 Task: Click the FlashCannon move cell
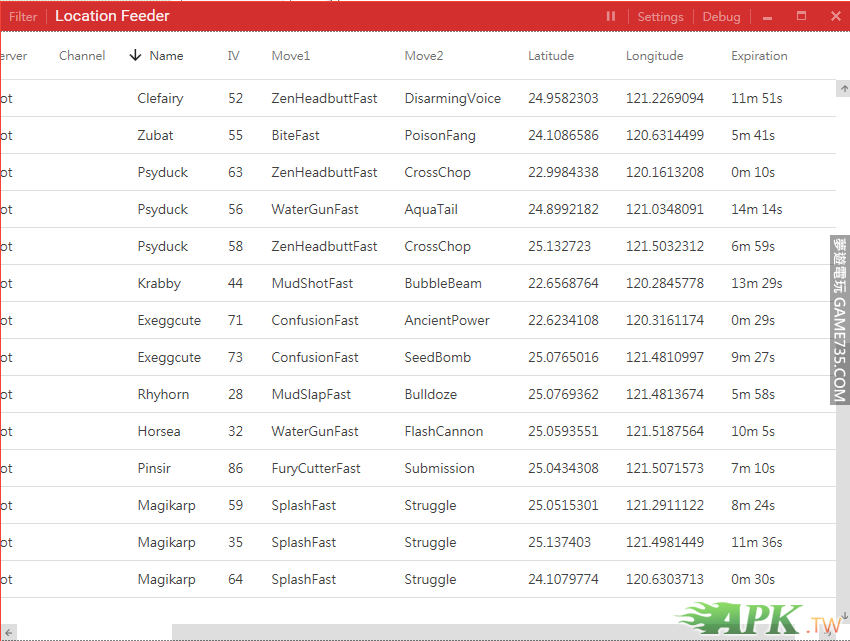(443, 431)
